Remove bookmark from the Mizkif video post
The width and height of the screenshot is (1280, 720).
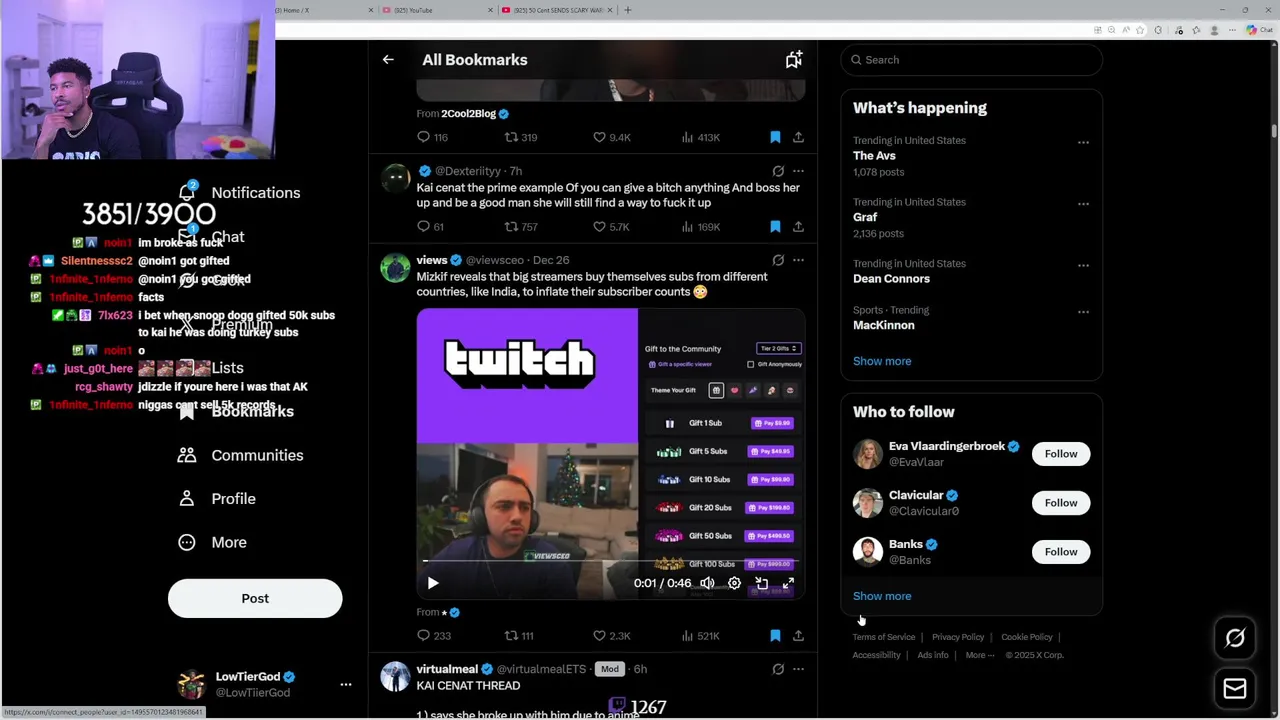(x=775, y=636)
